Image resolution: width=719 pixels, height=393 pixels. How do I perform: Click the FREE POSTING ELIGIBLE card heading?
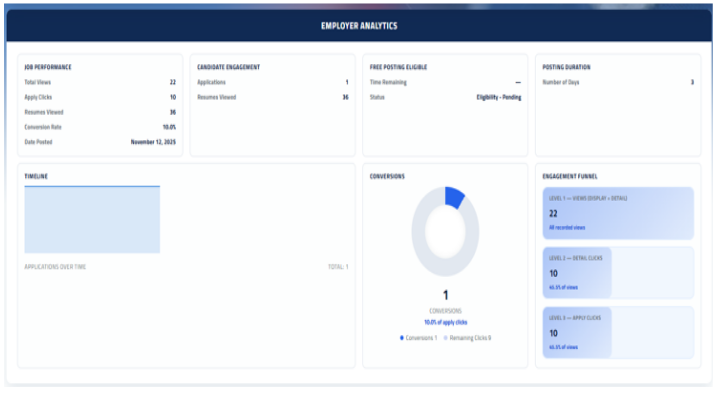tap(398, 67)
